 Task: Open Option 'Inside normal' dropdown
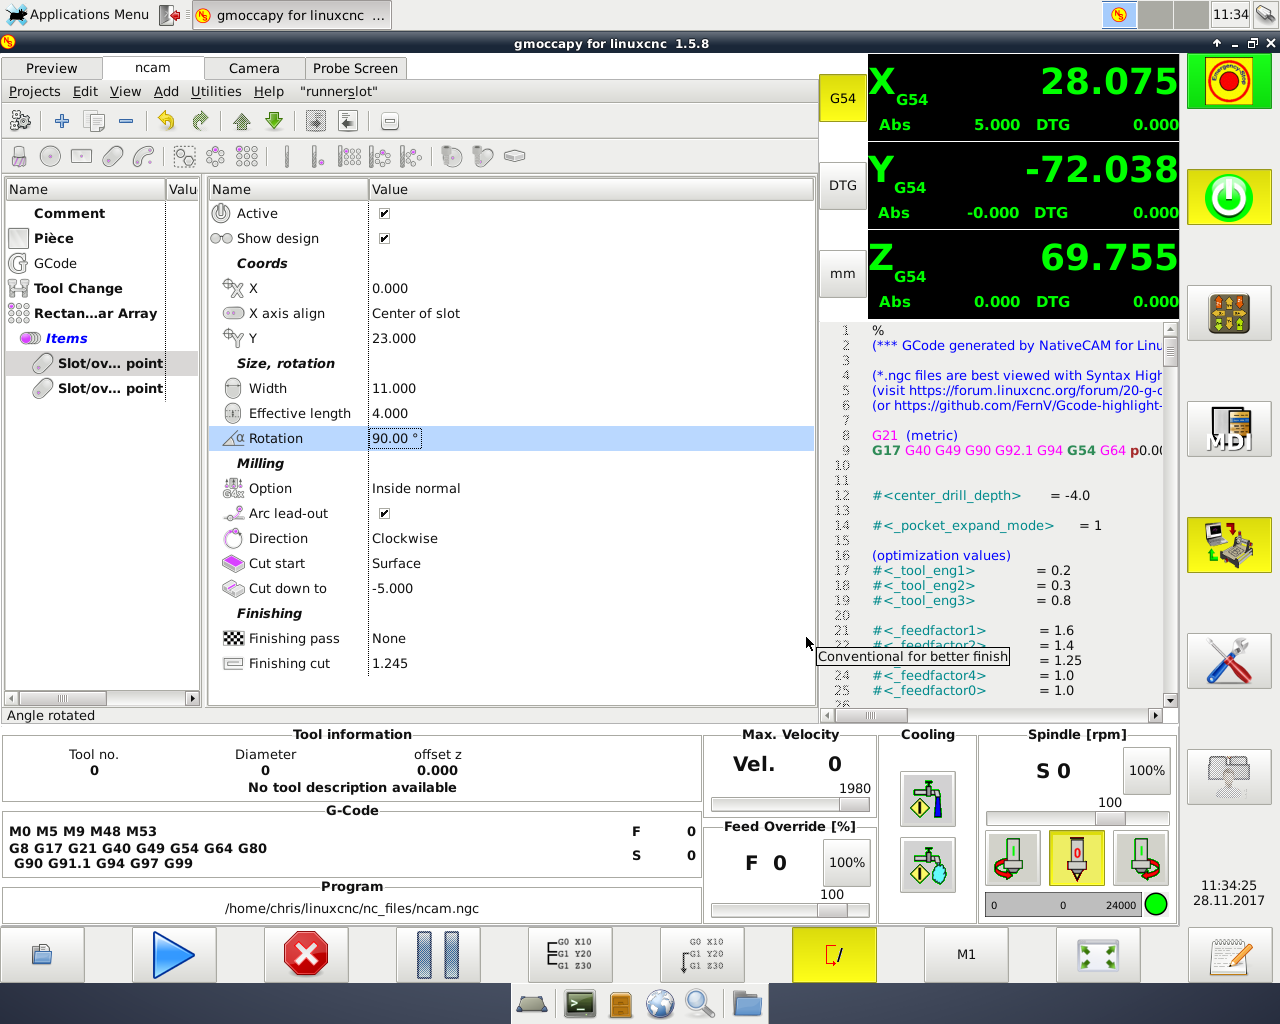[x=591, y=488]
